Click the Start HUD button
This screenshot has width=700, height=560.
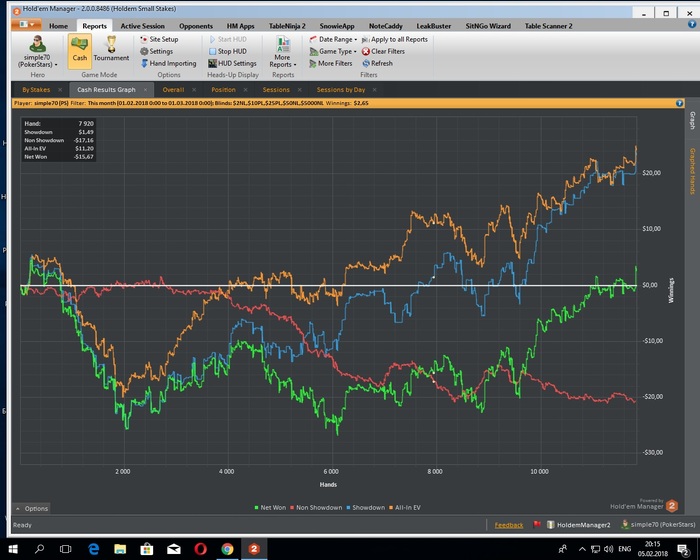click(228, 39)
